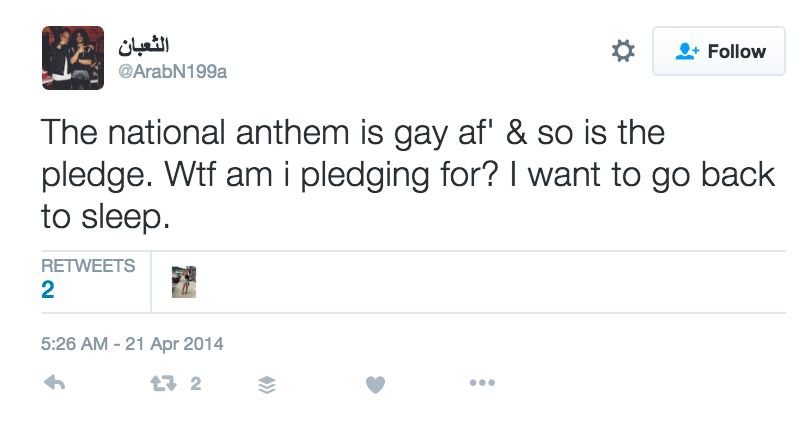The width and height of the screenshot is (812, 424).
Task: View the retweeter's small avatar thumbnail
Action: point(184,282)
